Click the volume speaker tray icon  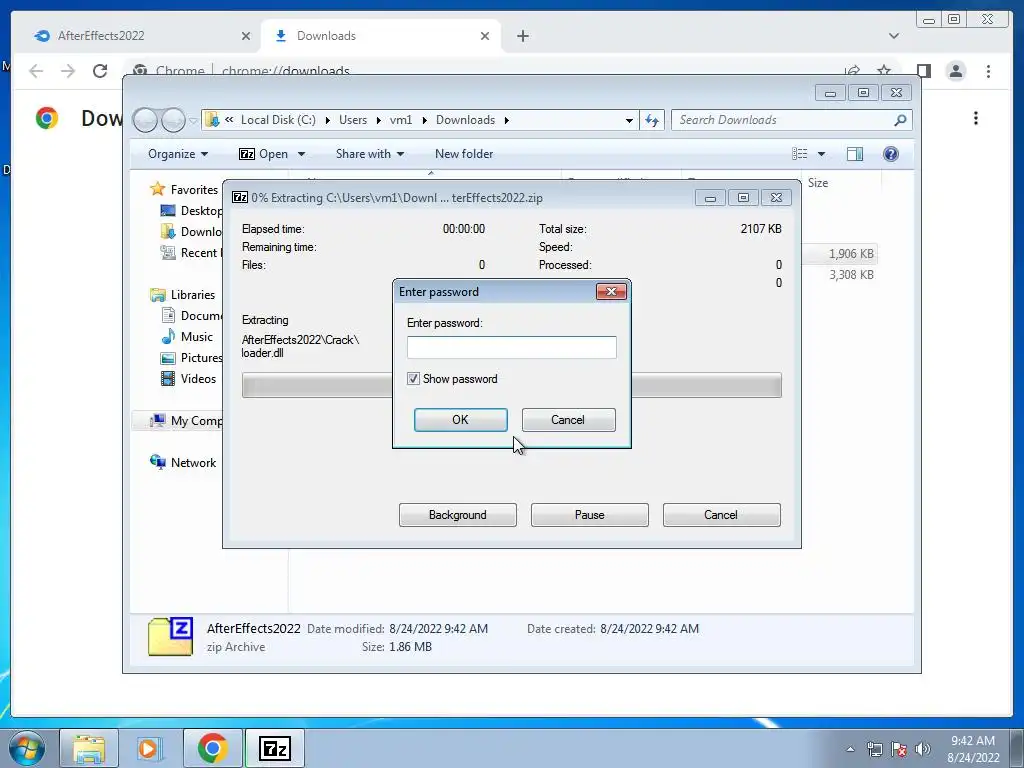923,749
